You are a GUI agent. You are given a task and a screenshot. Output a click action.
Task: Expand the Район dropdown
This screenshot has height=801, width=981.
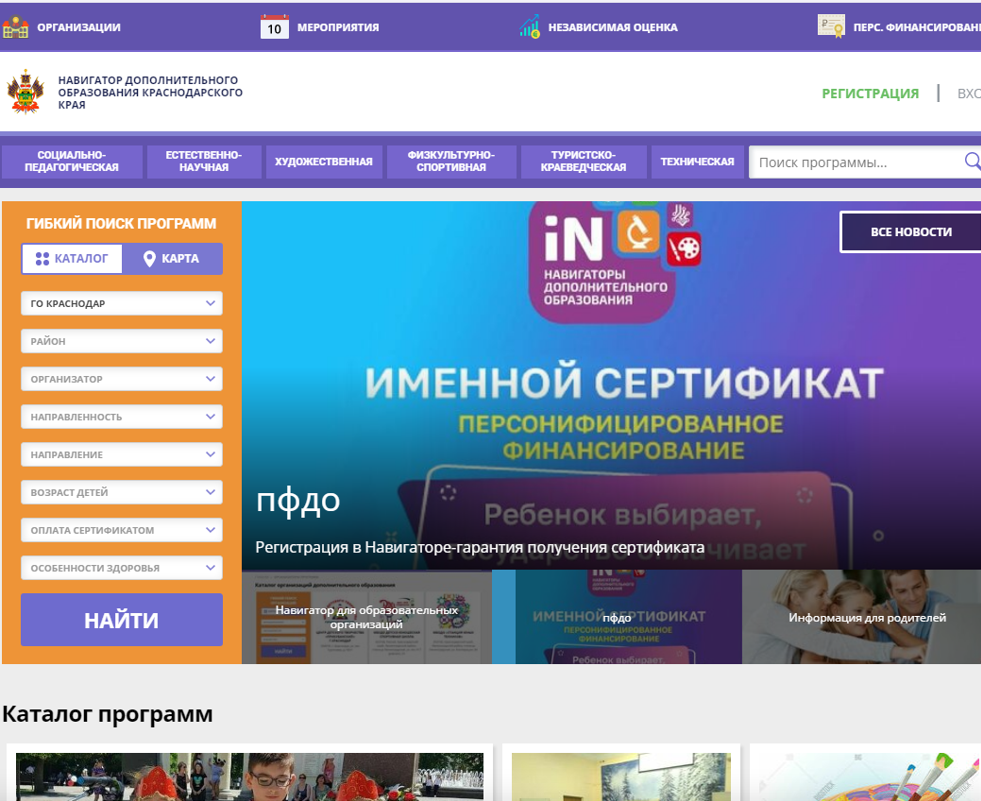click(x=121, y=341)
